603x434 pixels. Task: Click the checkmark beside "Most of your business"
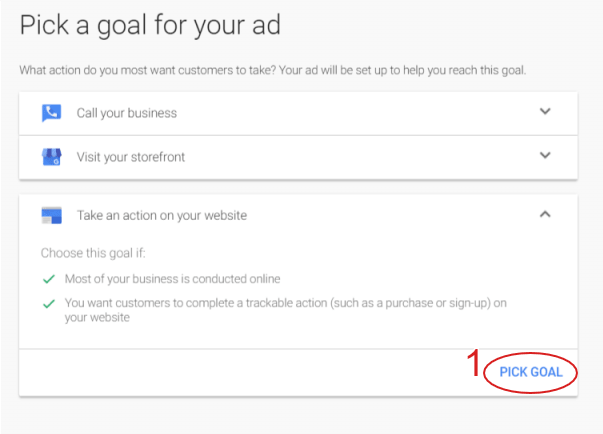pos(47,279)
